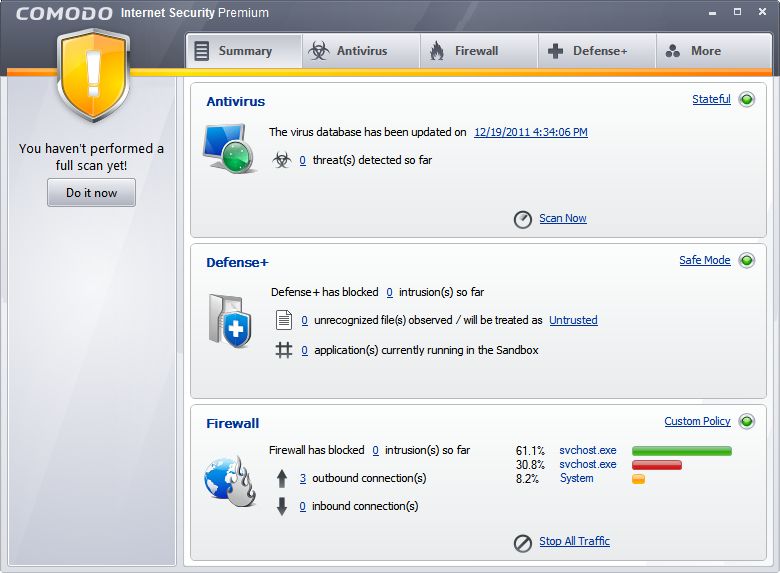Image resolution: width=780 pixels, height=573 pixels.
Task: Click the green svchost.exe traffic bar
Action: (x=682, y=451)
